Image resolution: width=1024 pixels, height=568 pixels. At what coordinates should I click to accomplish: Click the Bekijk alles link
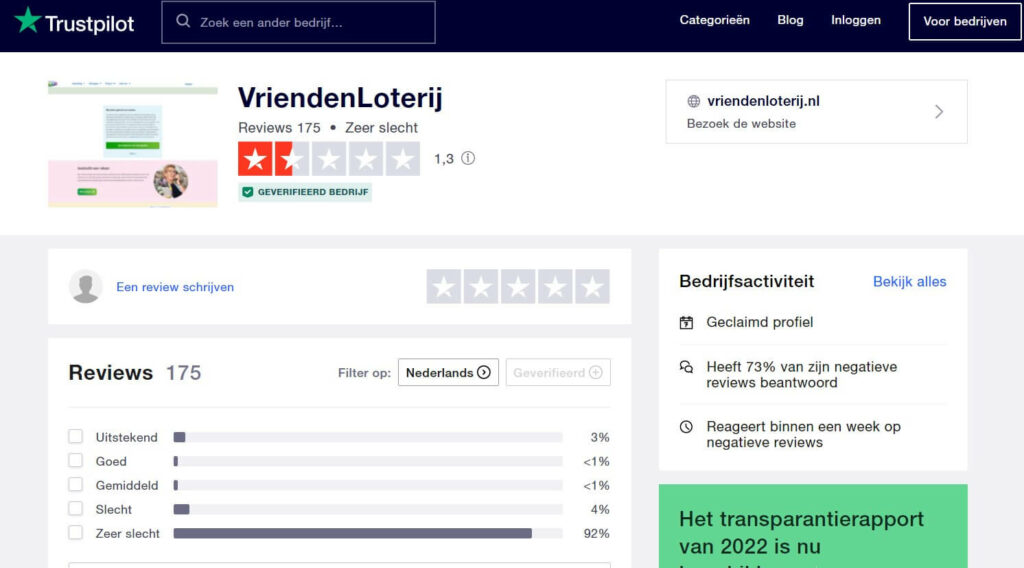click(x=909, y=281)
